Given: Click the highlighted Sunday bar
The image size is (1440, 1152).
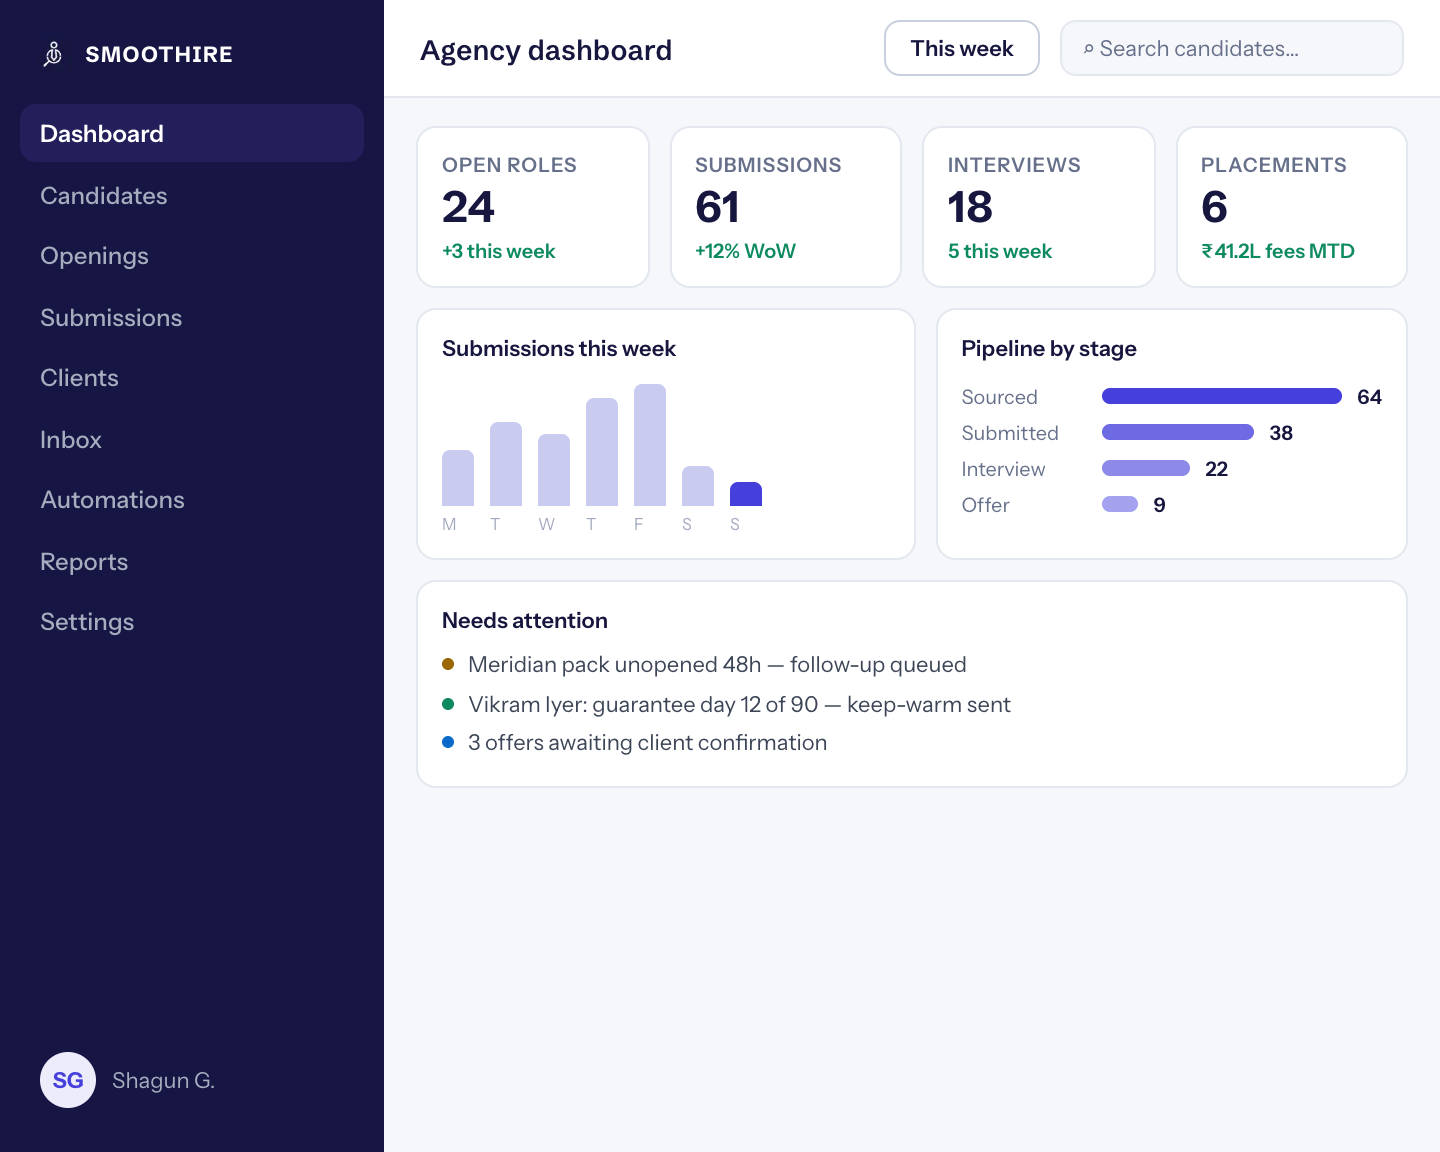Looking at the screenshot, I should pyautogui.click(x=746, y=494).
